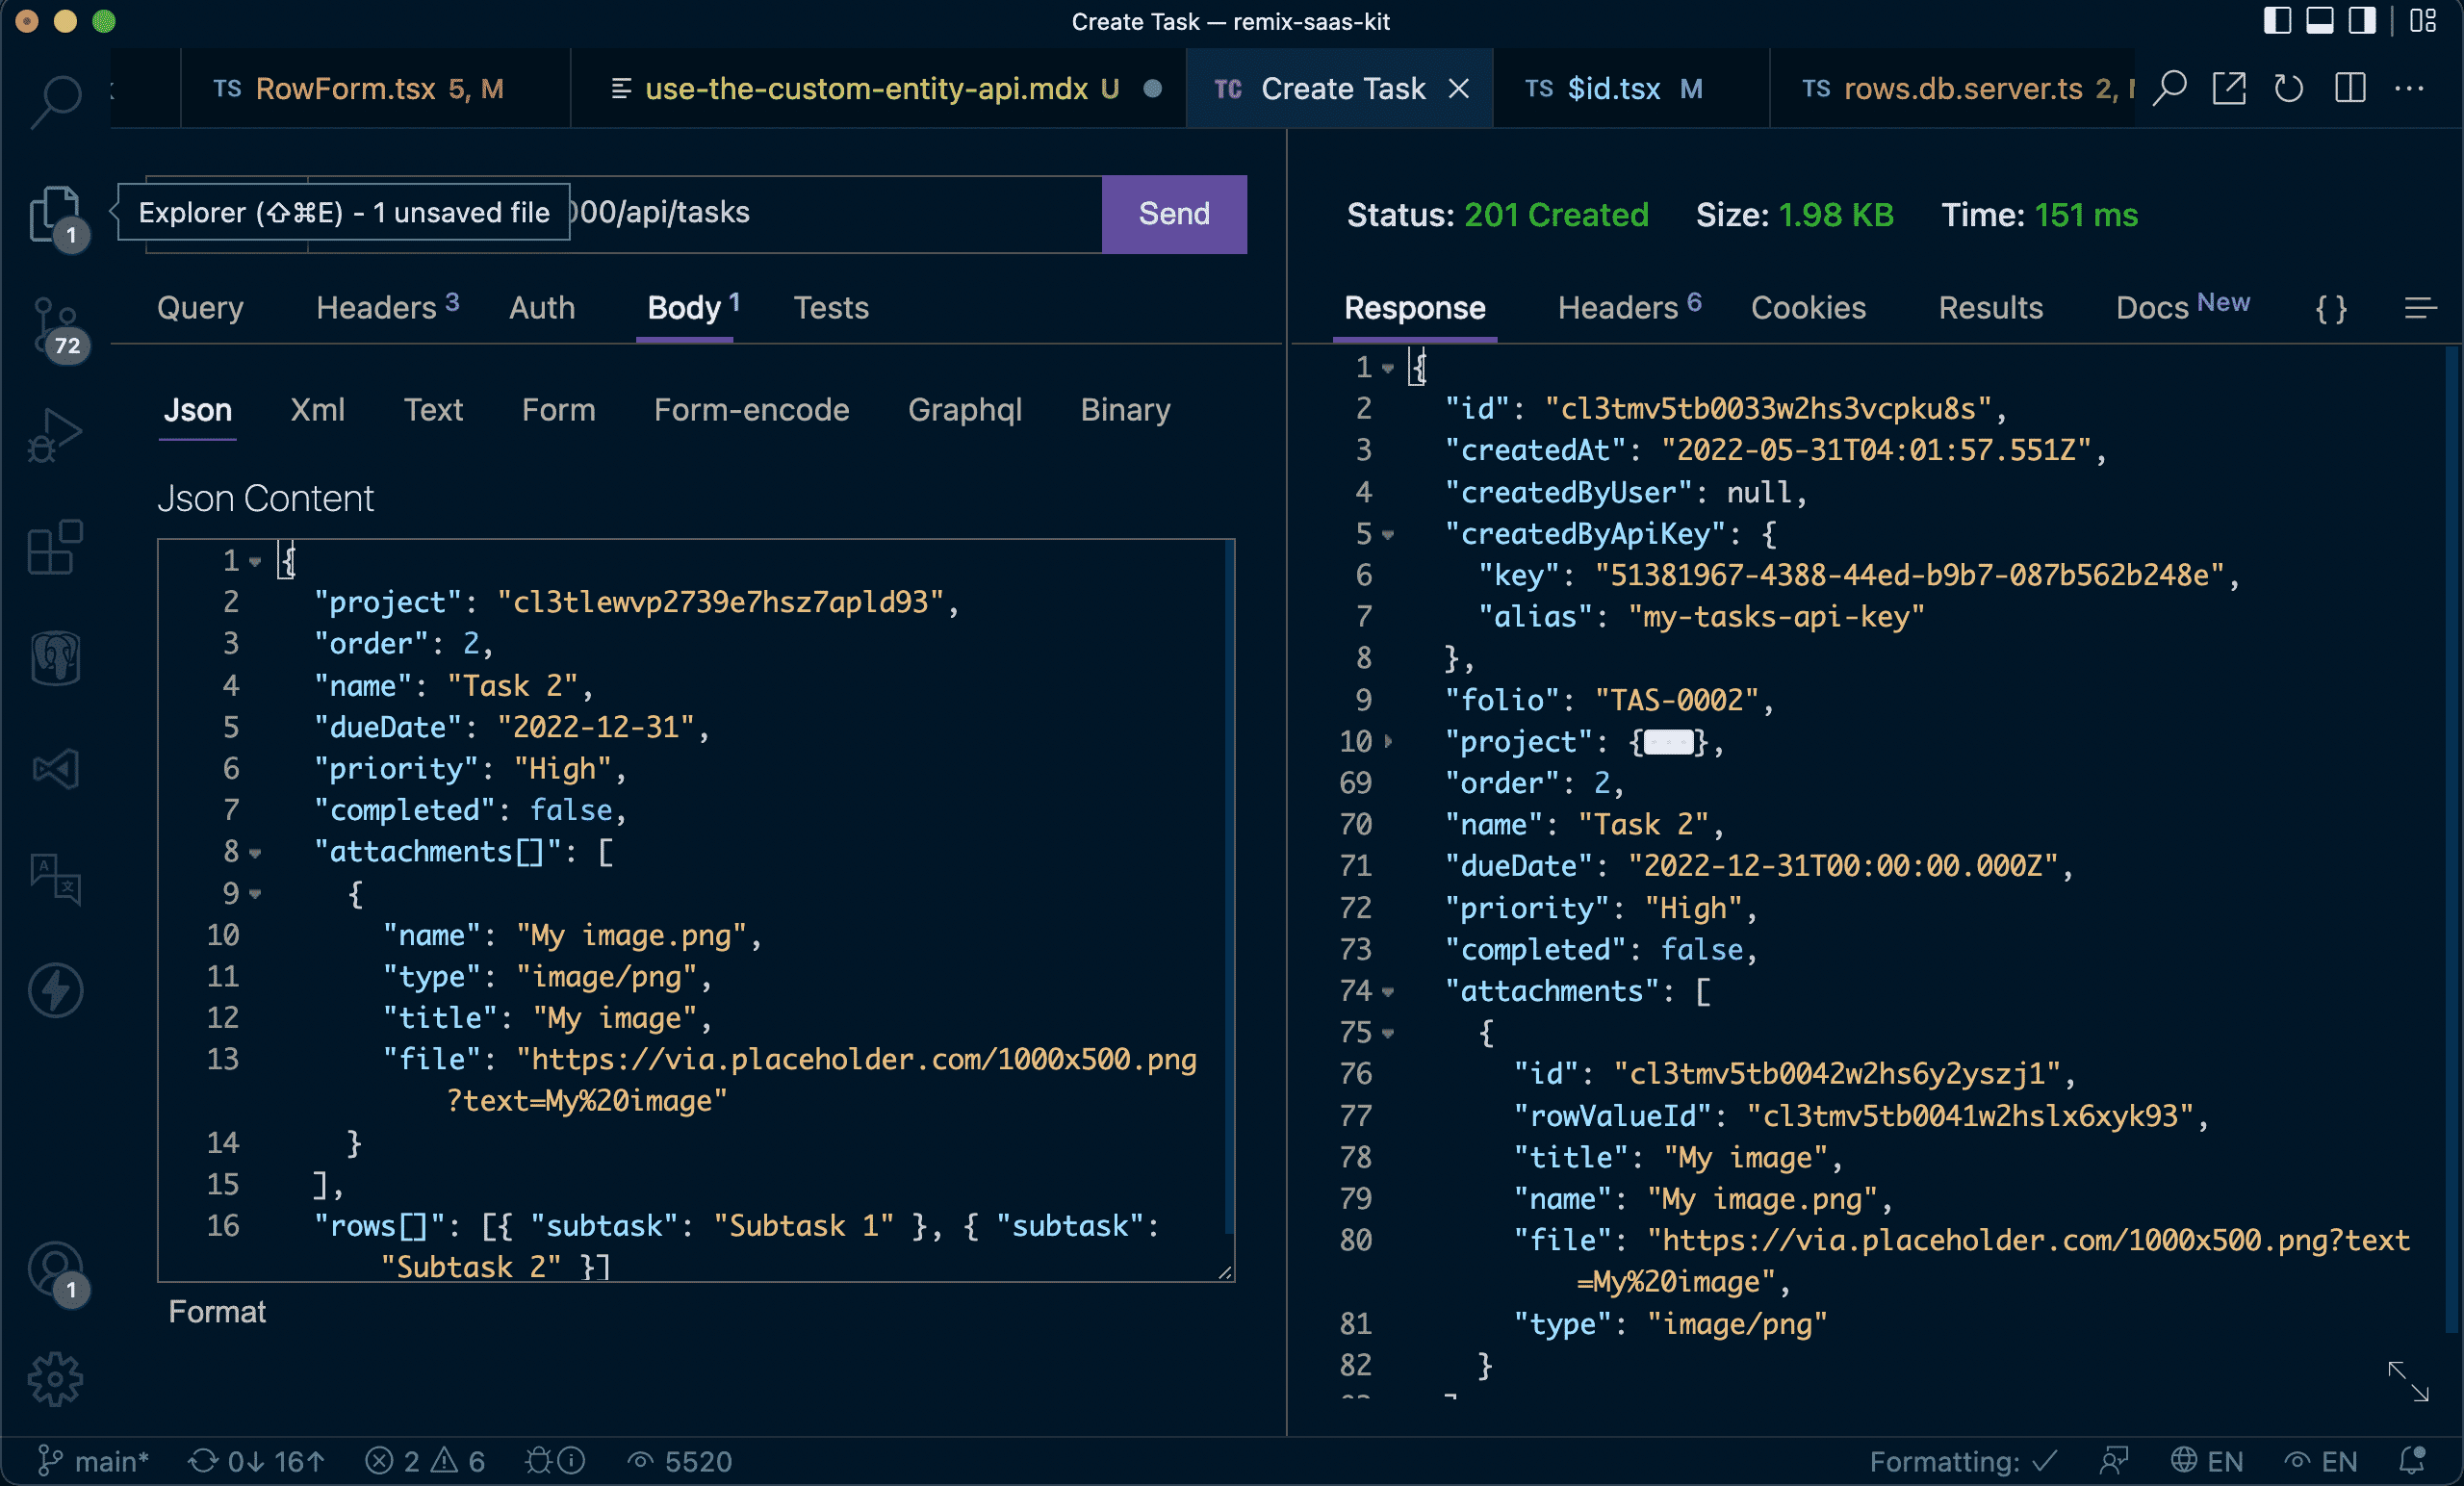The width and height of the screenshot is (2464, 1486).
Task: Expand the collapsed project object on line 10
Action: pos(1394,739)
